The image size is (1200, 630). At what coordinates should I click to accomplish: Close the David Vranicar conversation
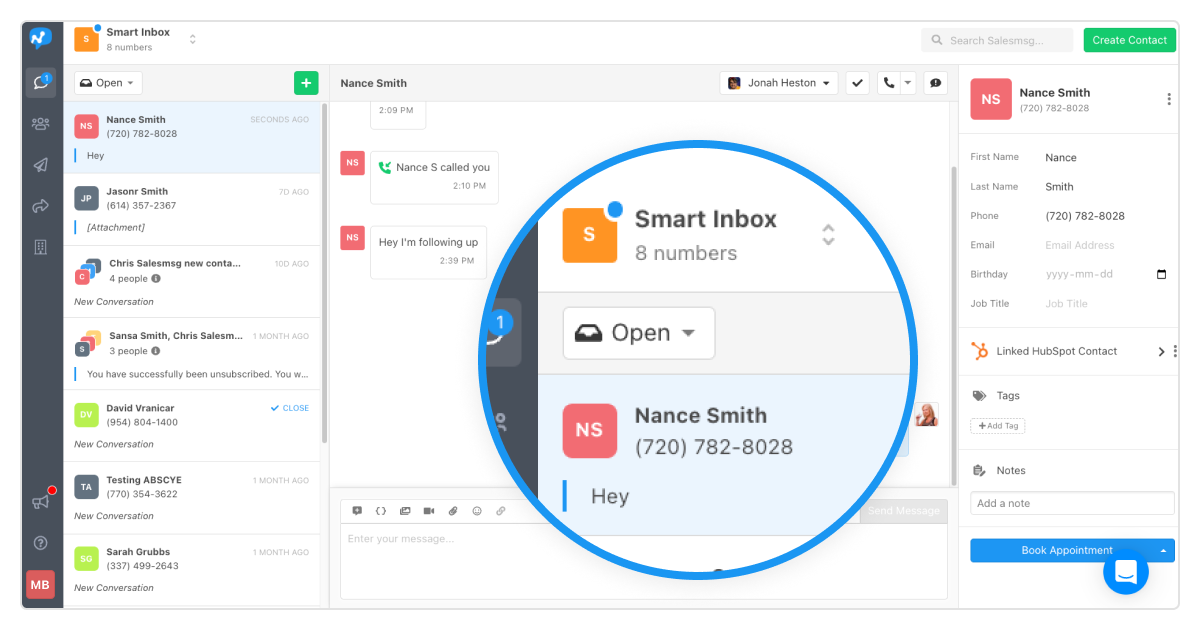290,408
